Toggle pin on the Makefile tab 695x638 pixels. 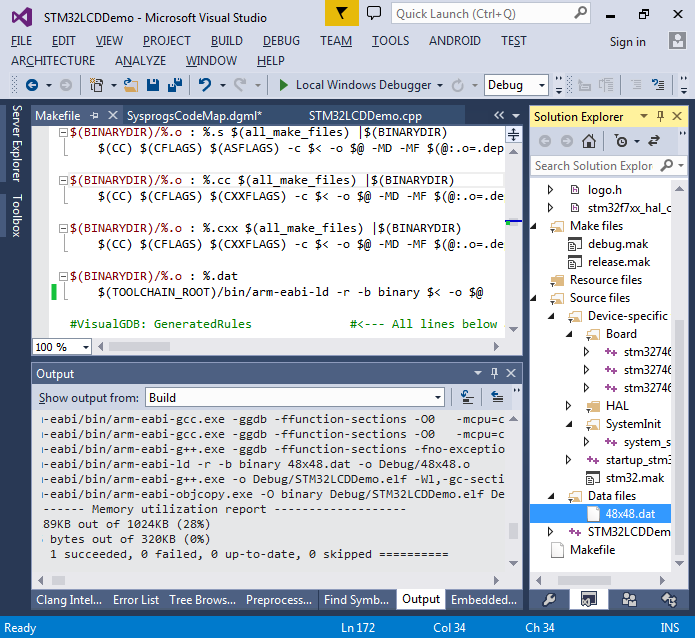[94, 116]
